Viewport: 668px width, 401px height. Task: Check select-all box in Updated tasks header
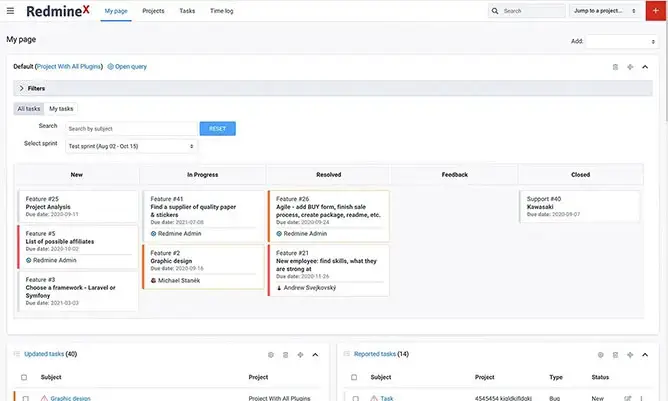24,377
